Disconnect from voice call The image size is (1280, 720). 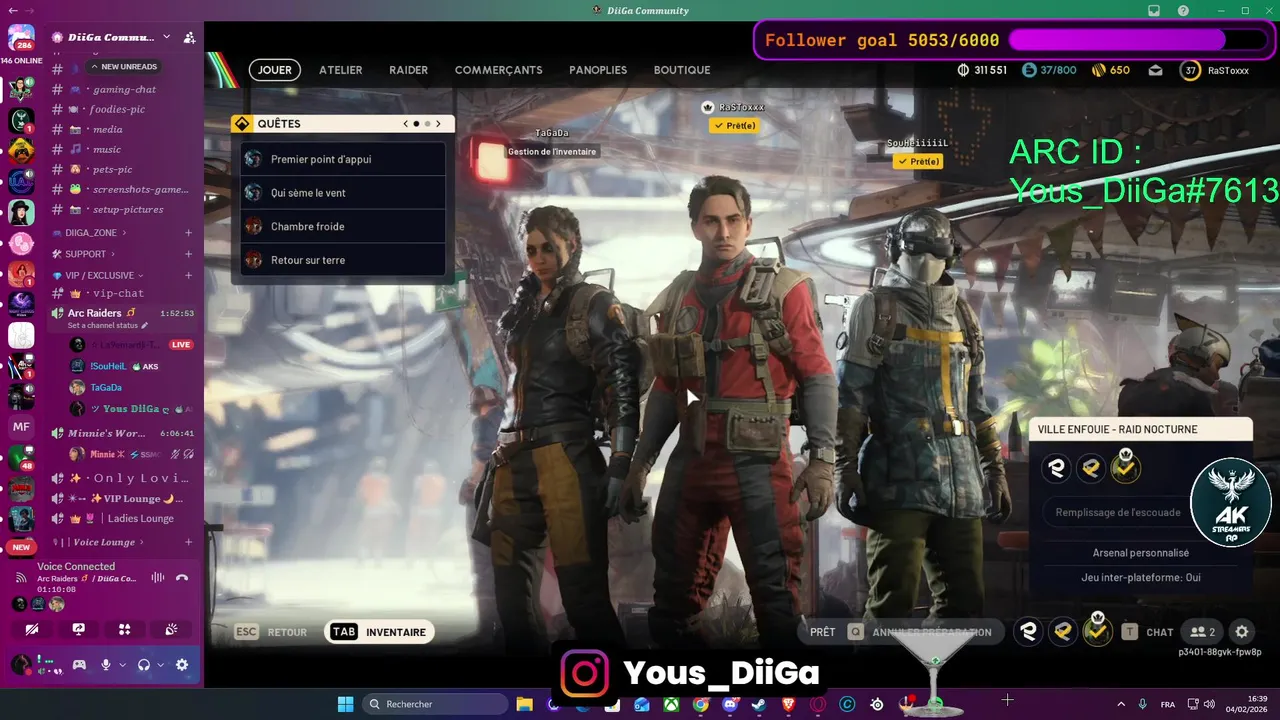click(x=182, y=577)
